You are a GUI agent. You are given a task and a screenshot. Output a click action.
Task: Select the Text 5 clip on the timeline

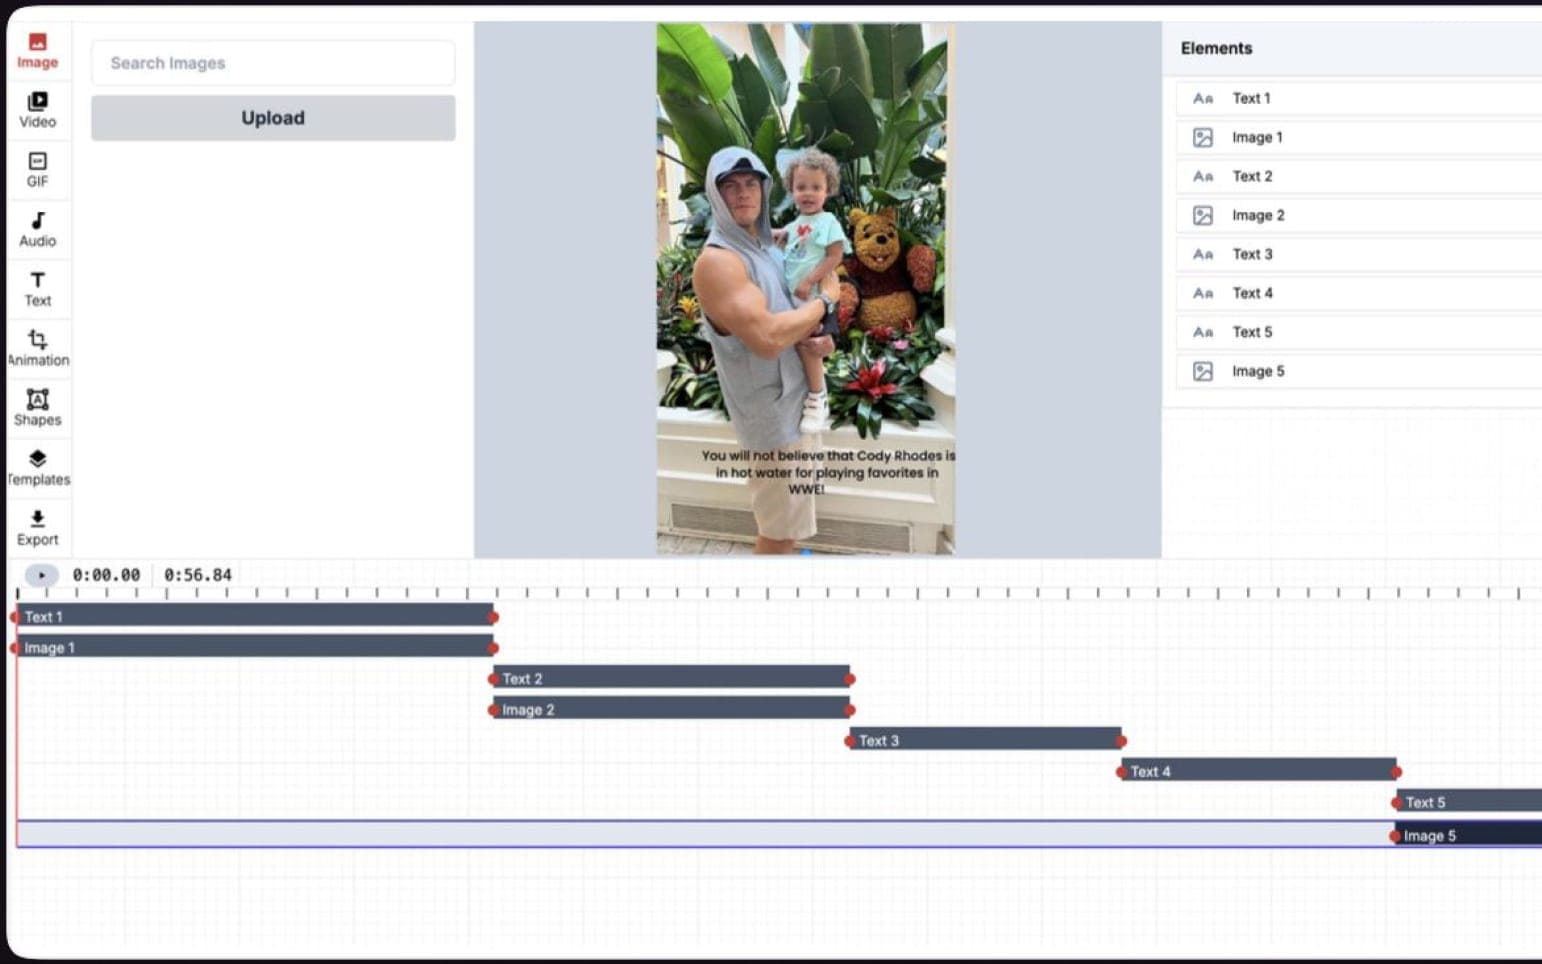point(1470,802)
